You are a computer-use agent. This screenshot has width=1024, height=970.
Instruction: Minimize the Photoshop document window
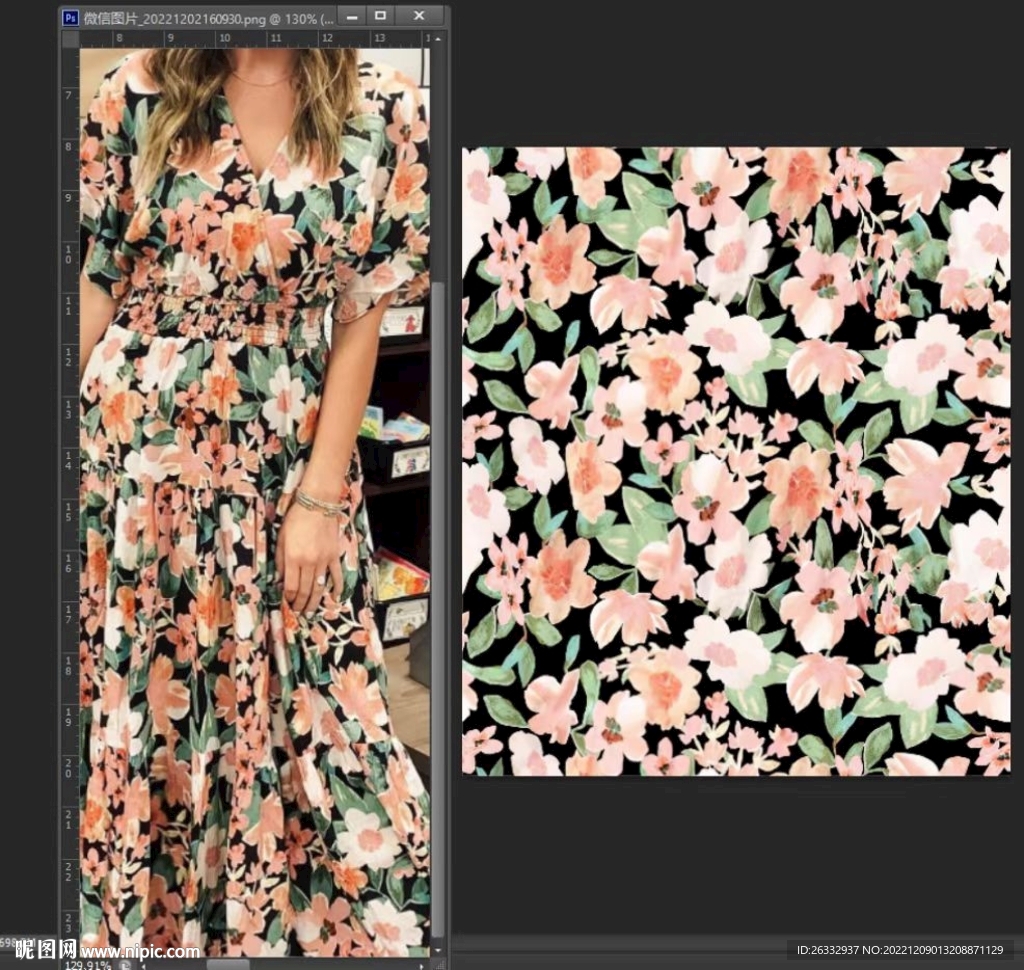tap(350, 16)
